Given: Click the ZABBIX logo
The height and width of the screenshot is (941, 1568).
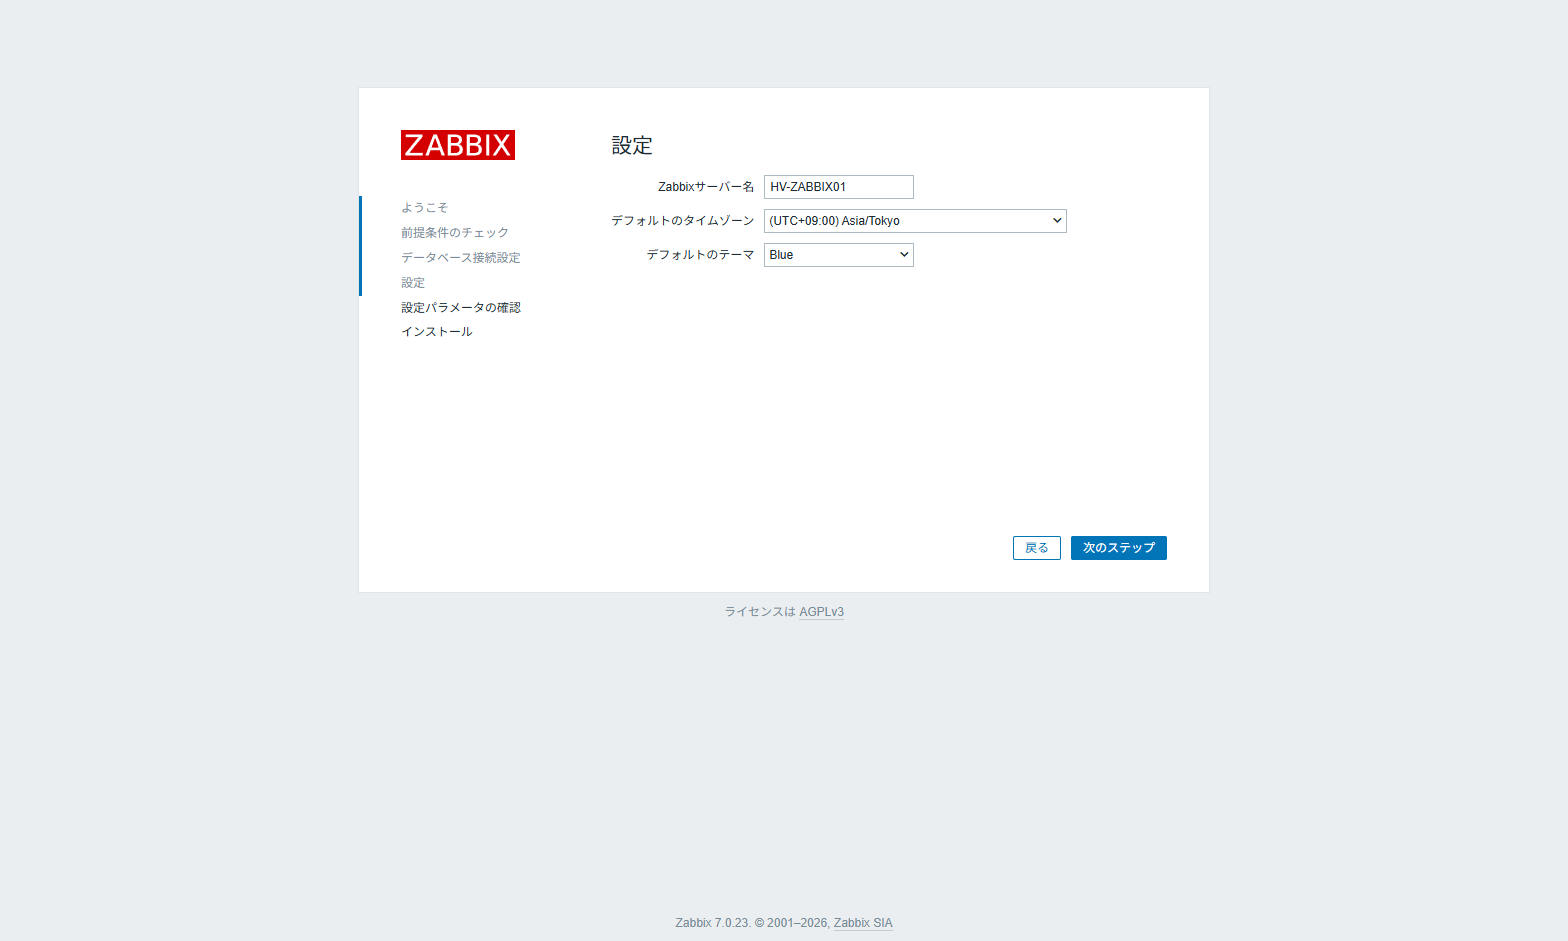Looking at the screenshot, I should click(458, 145).
